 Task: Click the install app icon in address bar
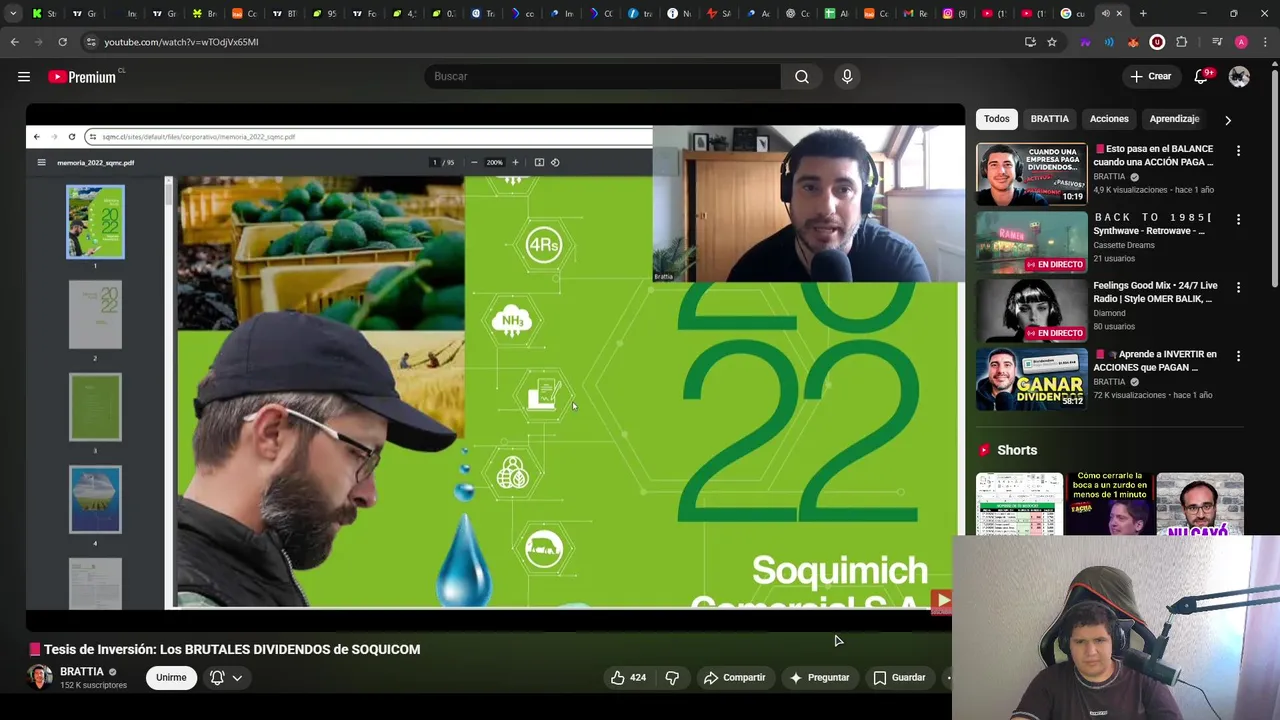(x=1030, y=42)
